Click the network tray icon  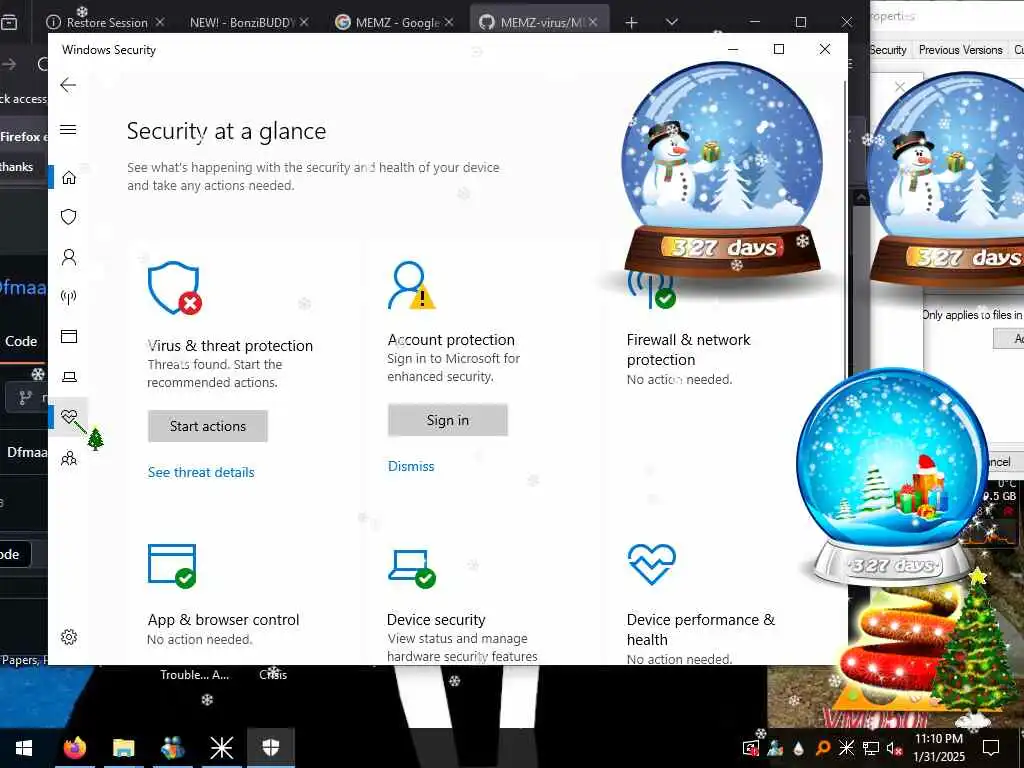pyautogui.click(x=870, y=748)
